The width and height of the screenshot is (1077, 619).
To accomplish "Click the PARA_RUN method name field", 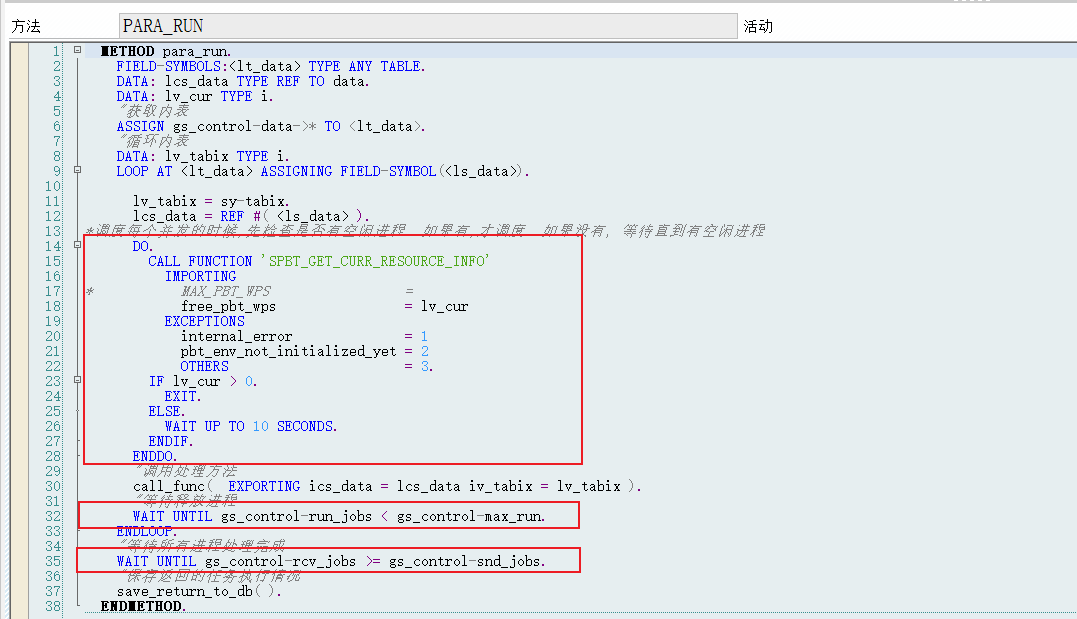I will coord(428,26).
